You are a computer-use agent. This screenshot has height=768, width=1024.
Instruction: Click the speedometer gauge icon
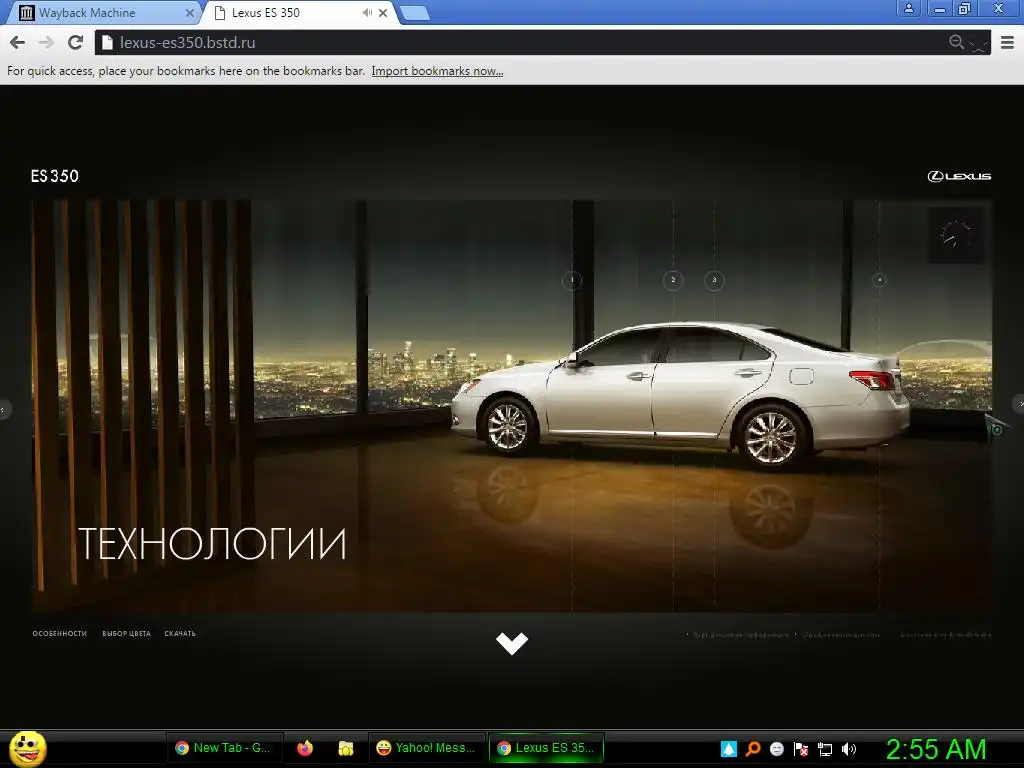(x=955, y=235)
